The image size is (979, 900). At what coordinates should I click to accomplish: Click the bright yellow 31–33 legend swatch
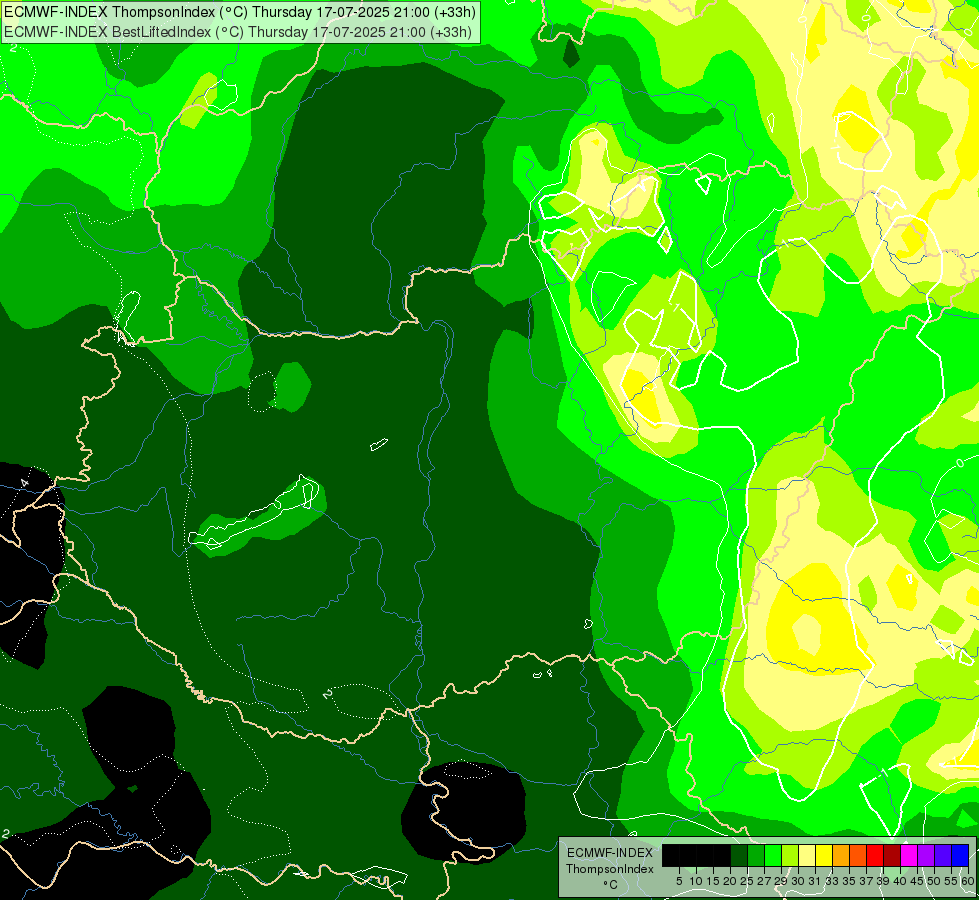824,856
